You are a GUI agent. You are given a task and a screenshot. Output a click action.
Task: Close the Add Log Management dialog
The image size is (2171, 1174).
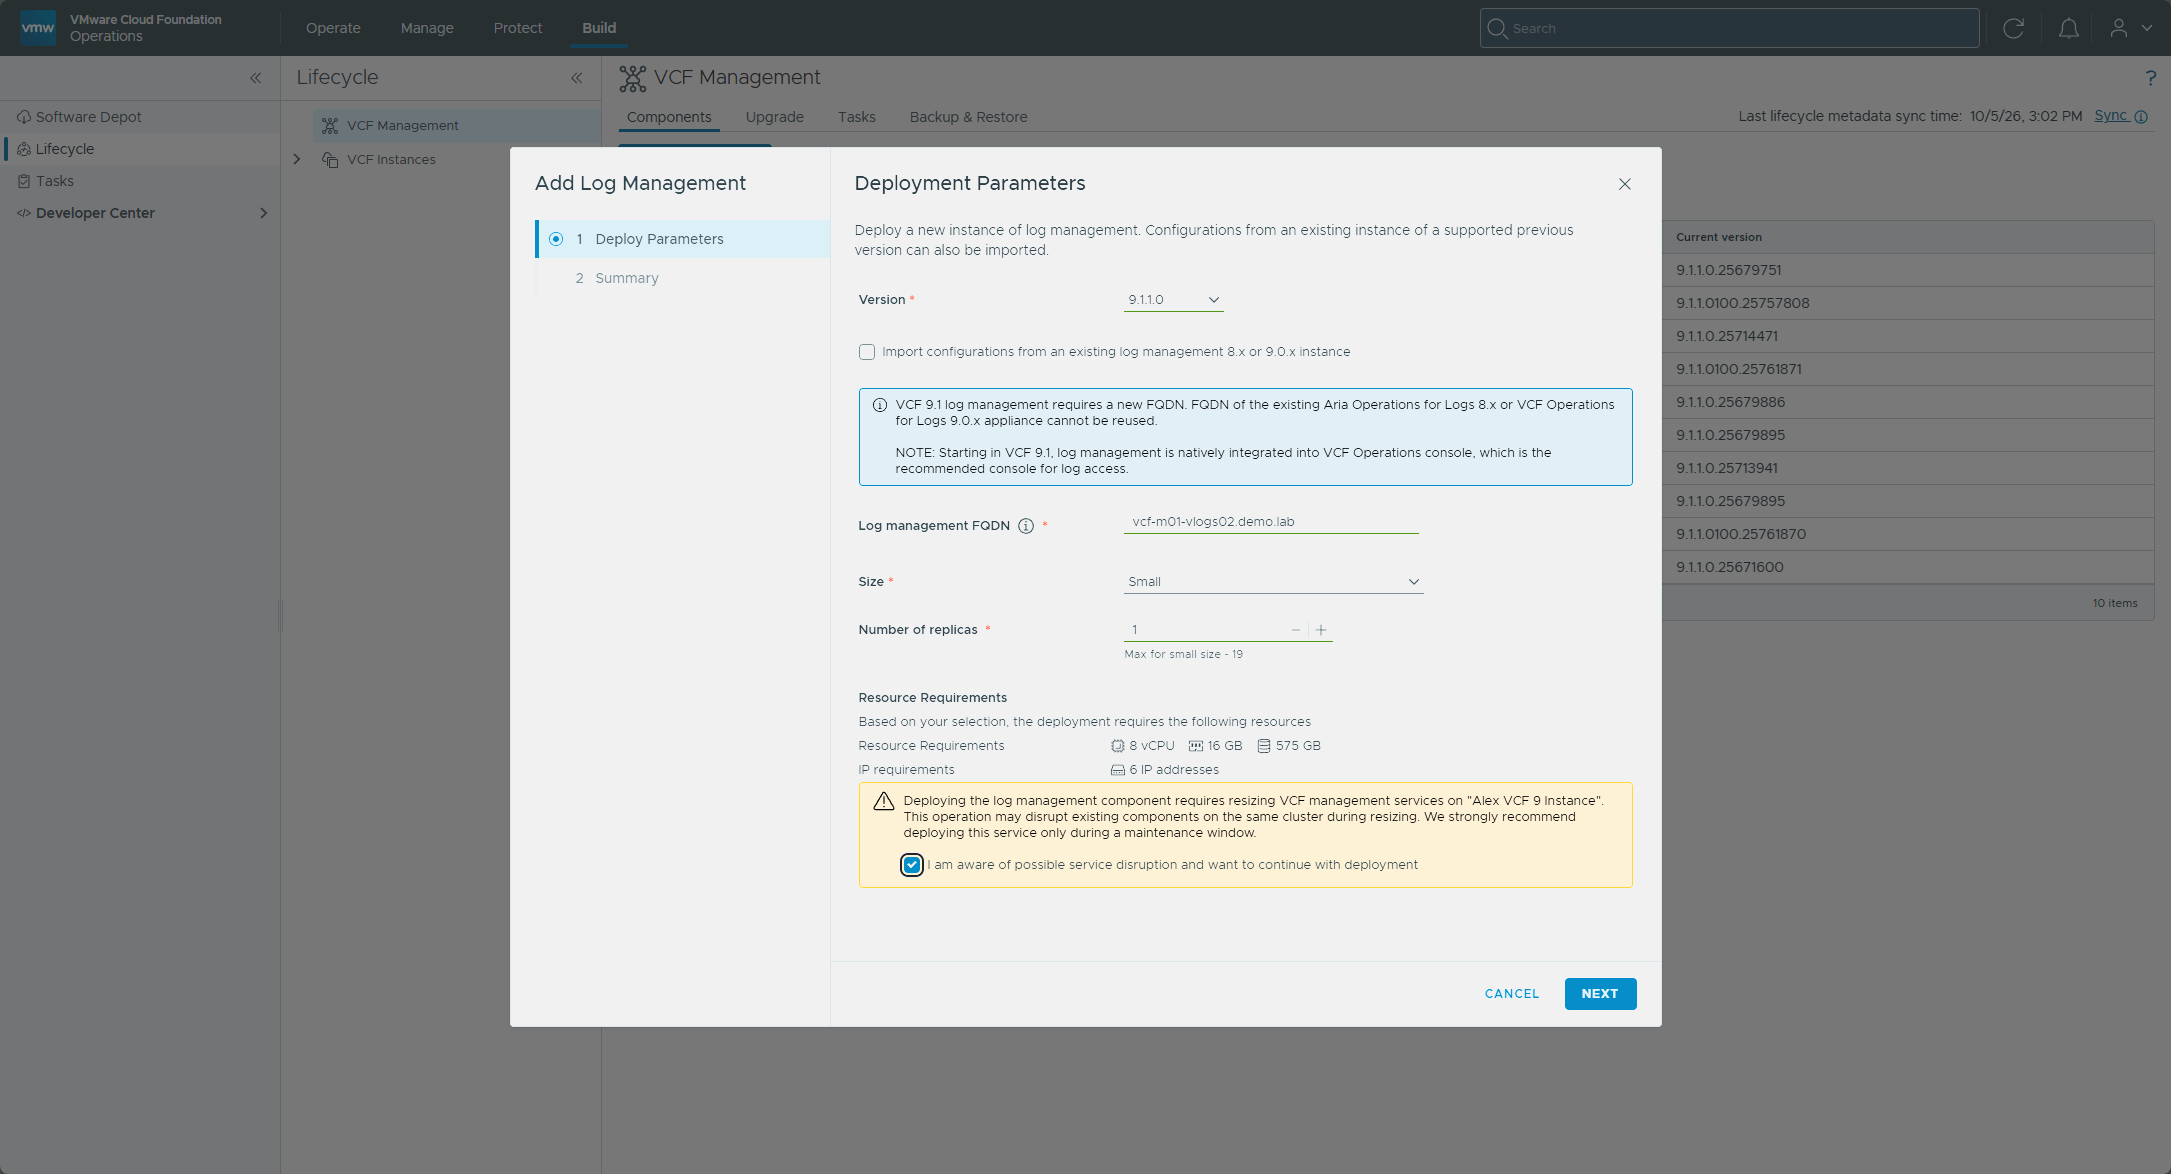coord(1624,184)
